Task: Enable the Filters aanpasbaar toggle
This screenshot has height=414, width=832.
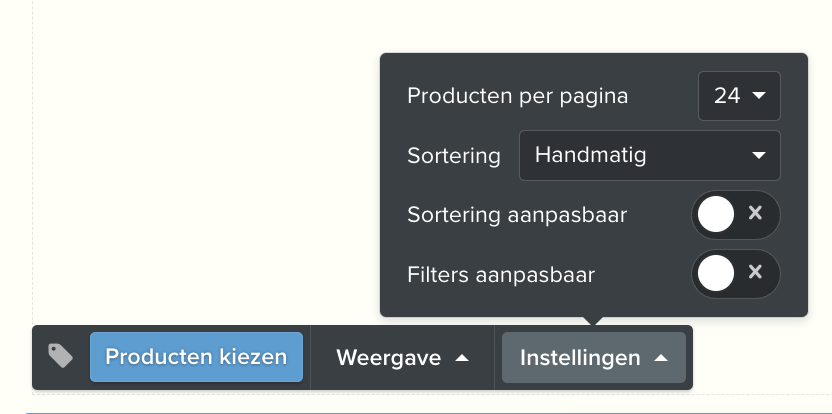Action: (x=736, y=274)
